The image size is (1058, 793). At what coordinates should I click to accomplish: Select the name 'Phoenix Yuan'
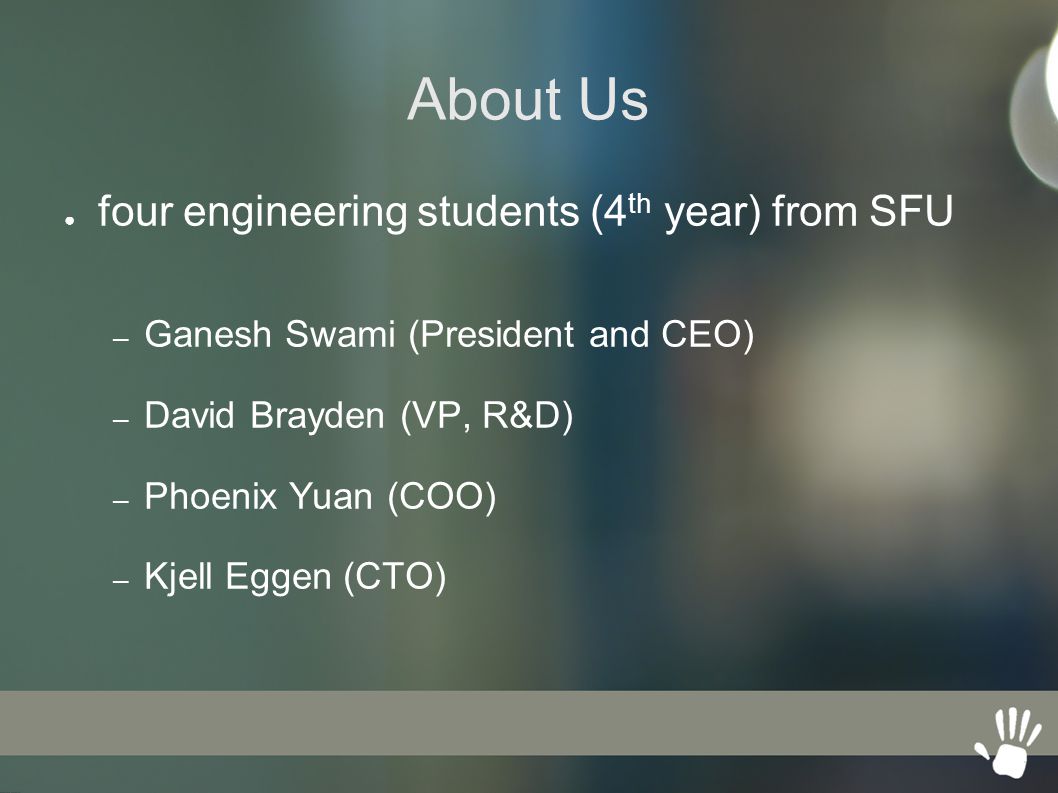pos(258,496)
